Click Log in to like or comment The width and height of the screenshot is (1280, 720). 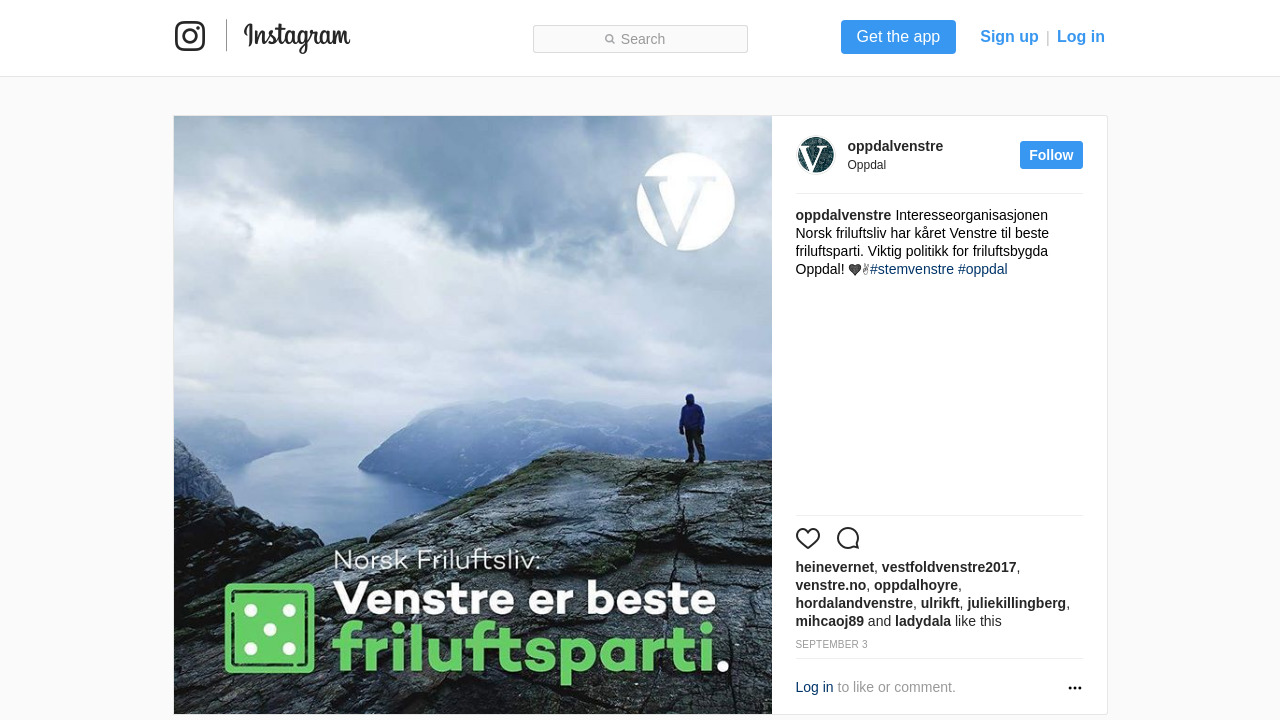(814, 687)
